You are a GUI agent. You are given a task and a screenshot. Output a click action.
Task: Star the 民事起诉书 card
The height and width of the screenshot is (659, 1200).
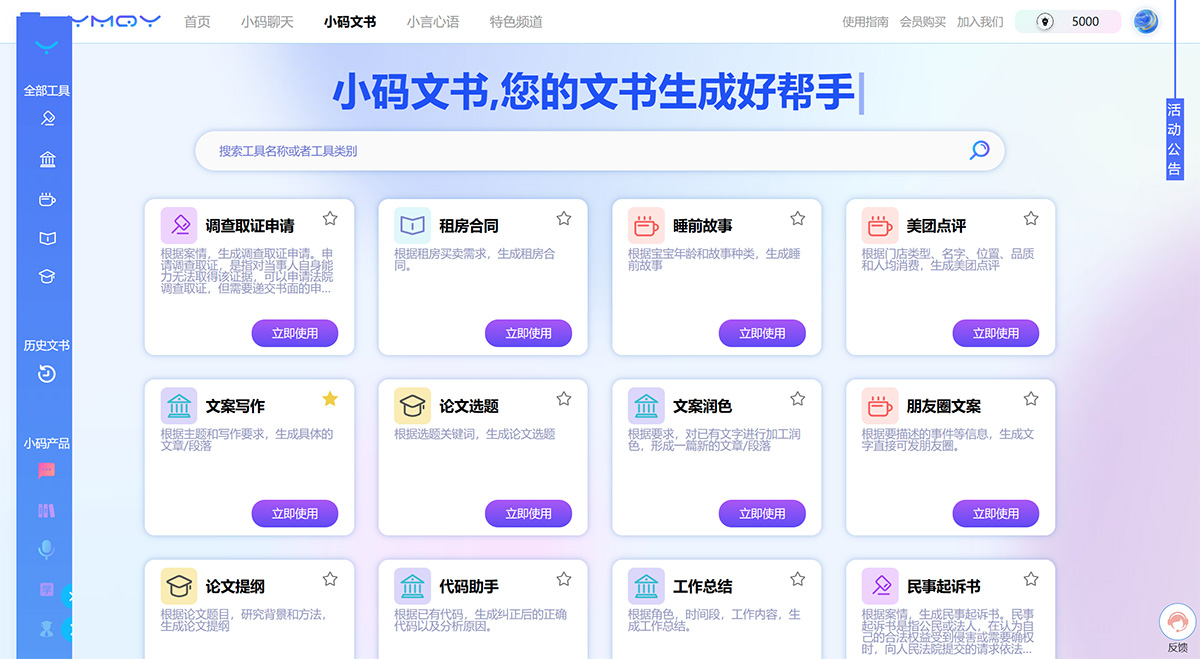(1031, 578)
